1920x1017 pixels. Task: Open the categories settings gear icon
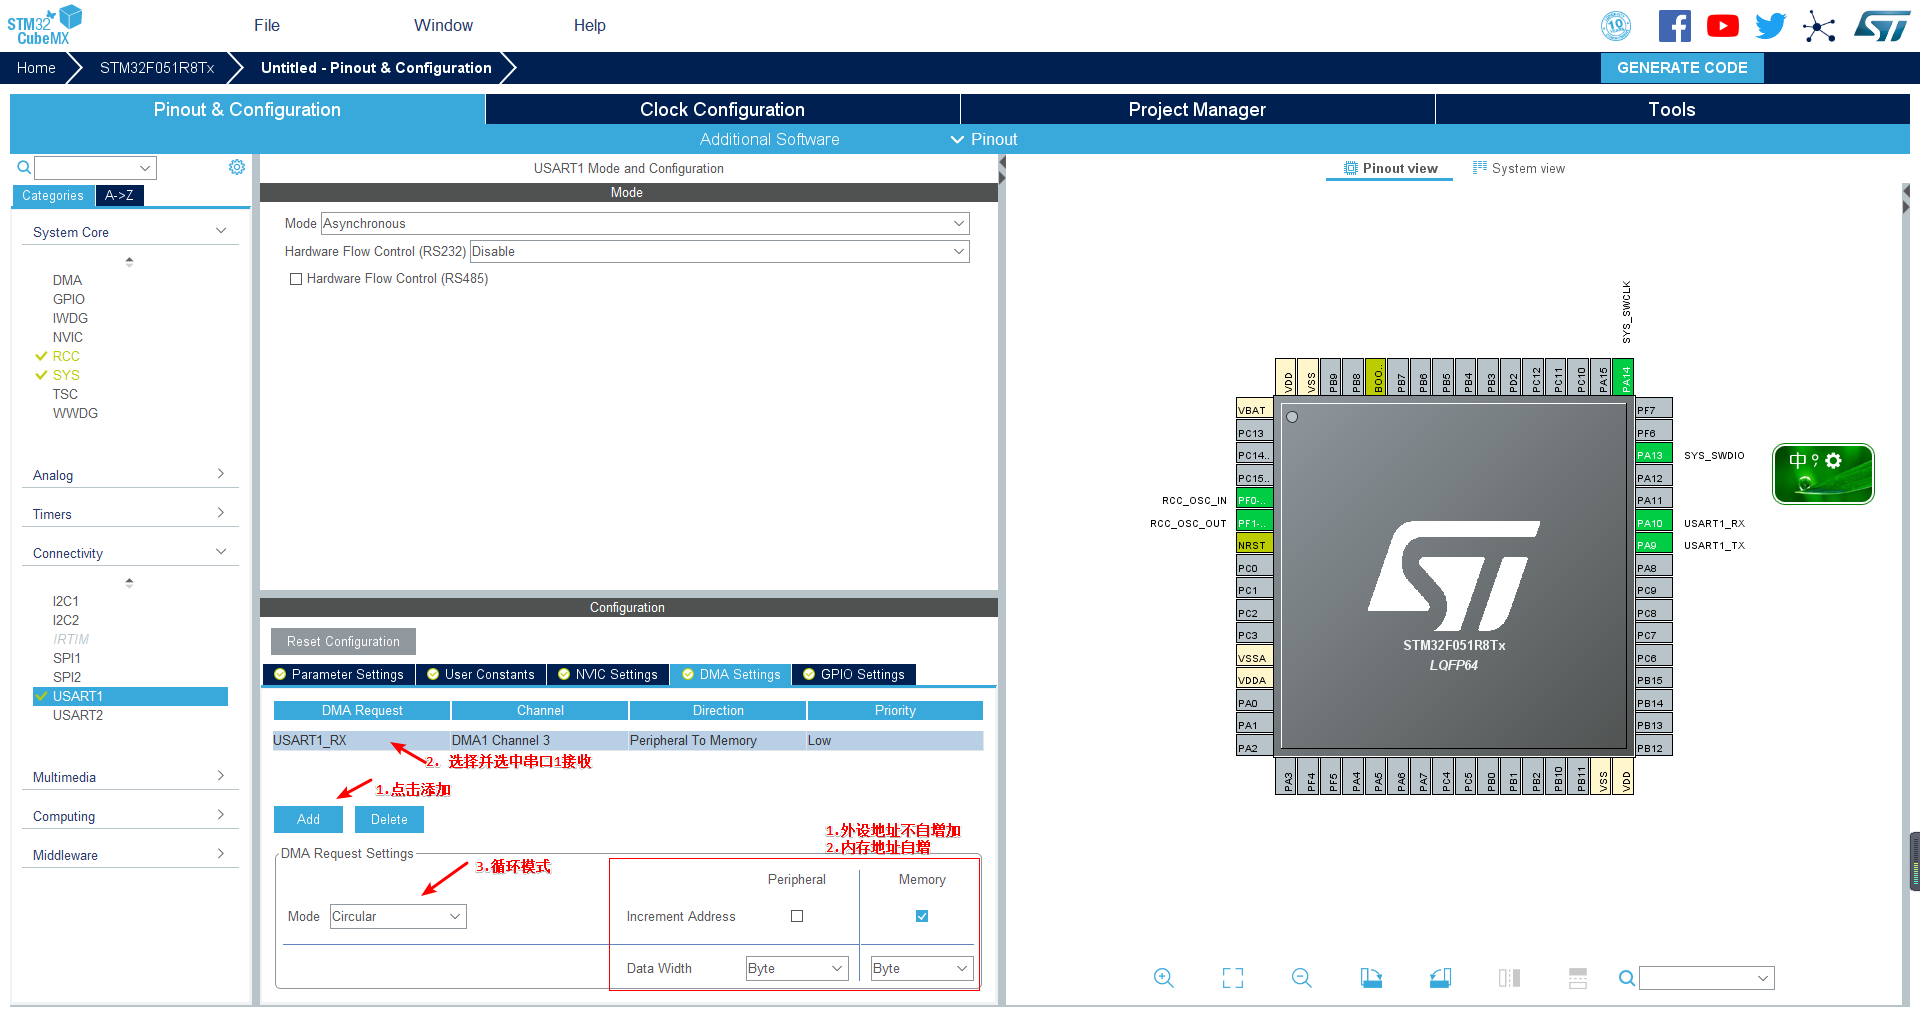pos(237,167)
